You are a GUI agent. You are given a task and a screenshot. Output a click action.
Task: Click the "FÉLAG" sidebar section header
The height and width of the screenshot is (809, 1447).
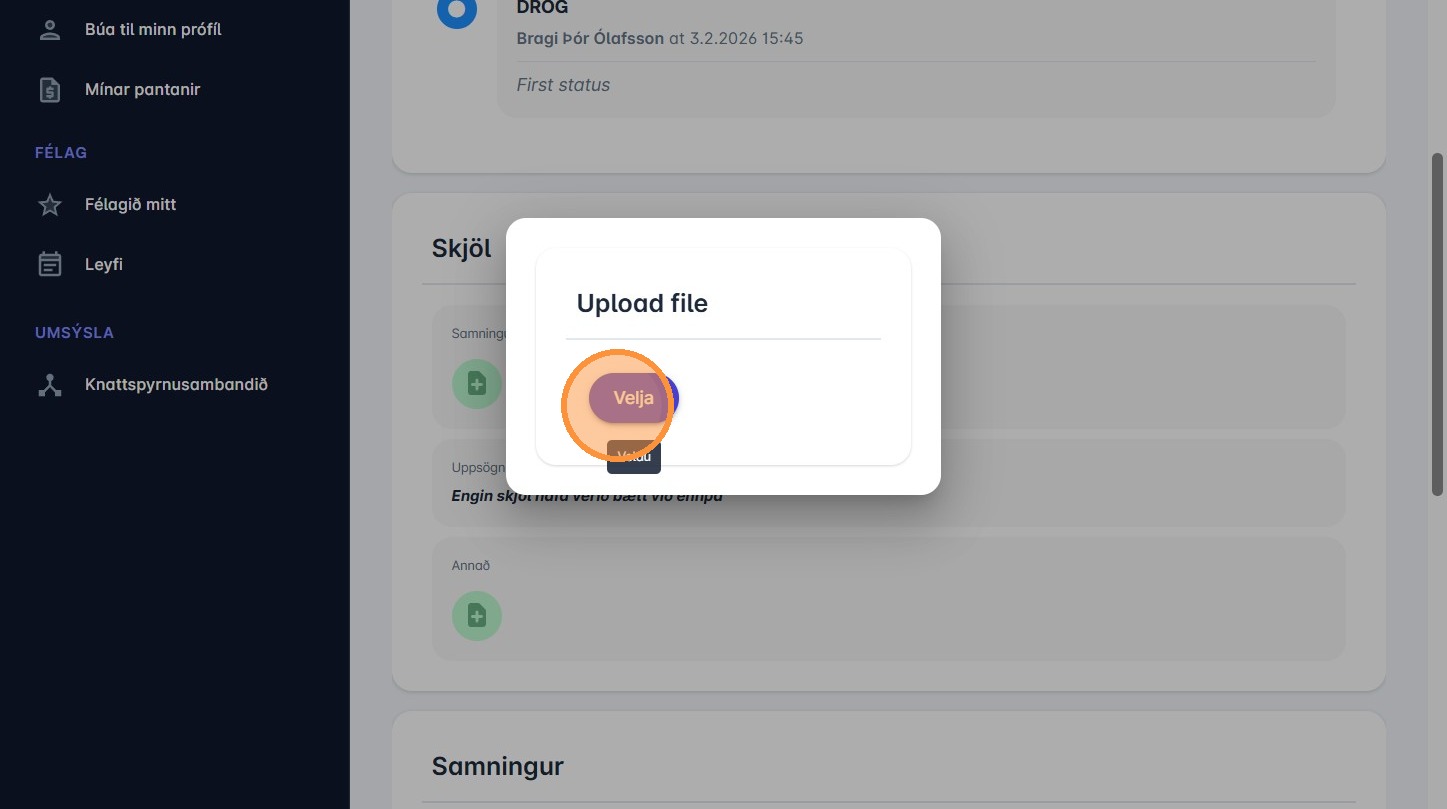61,153
